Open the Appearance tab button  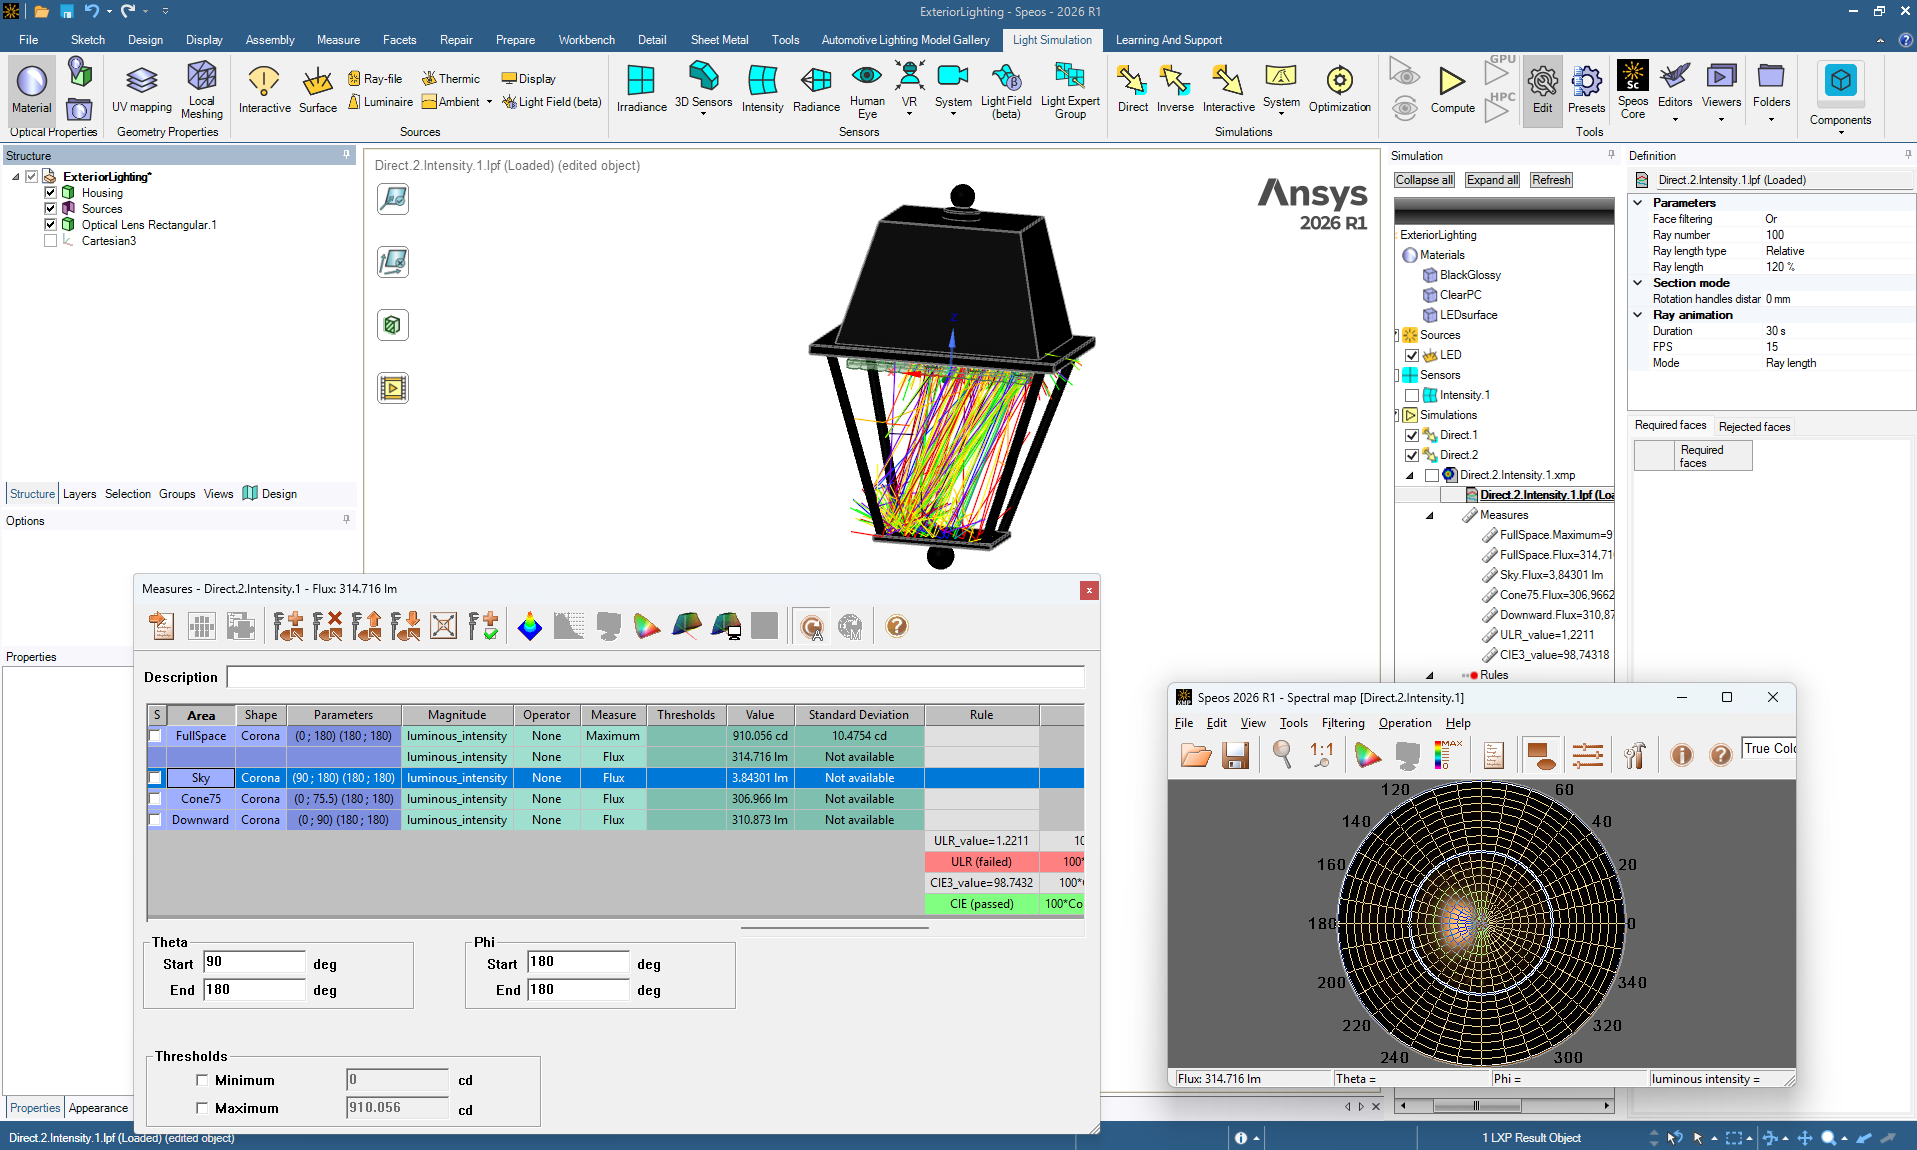coord(98,1108)
